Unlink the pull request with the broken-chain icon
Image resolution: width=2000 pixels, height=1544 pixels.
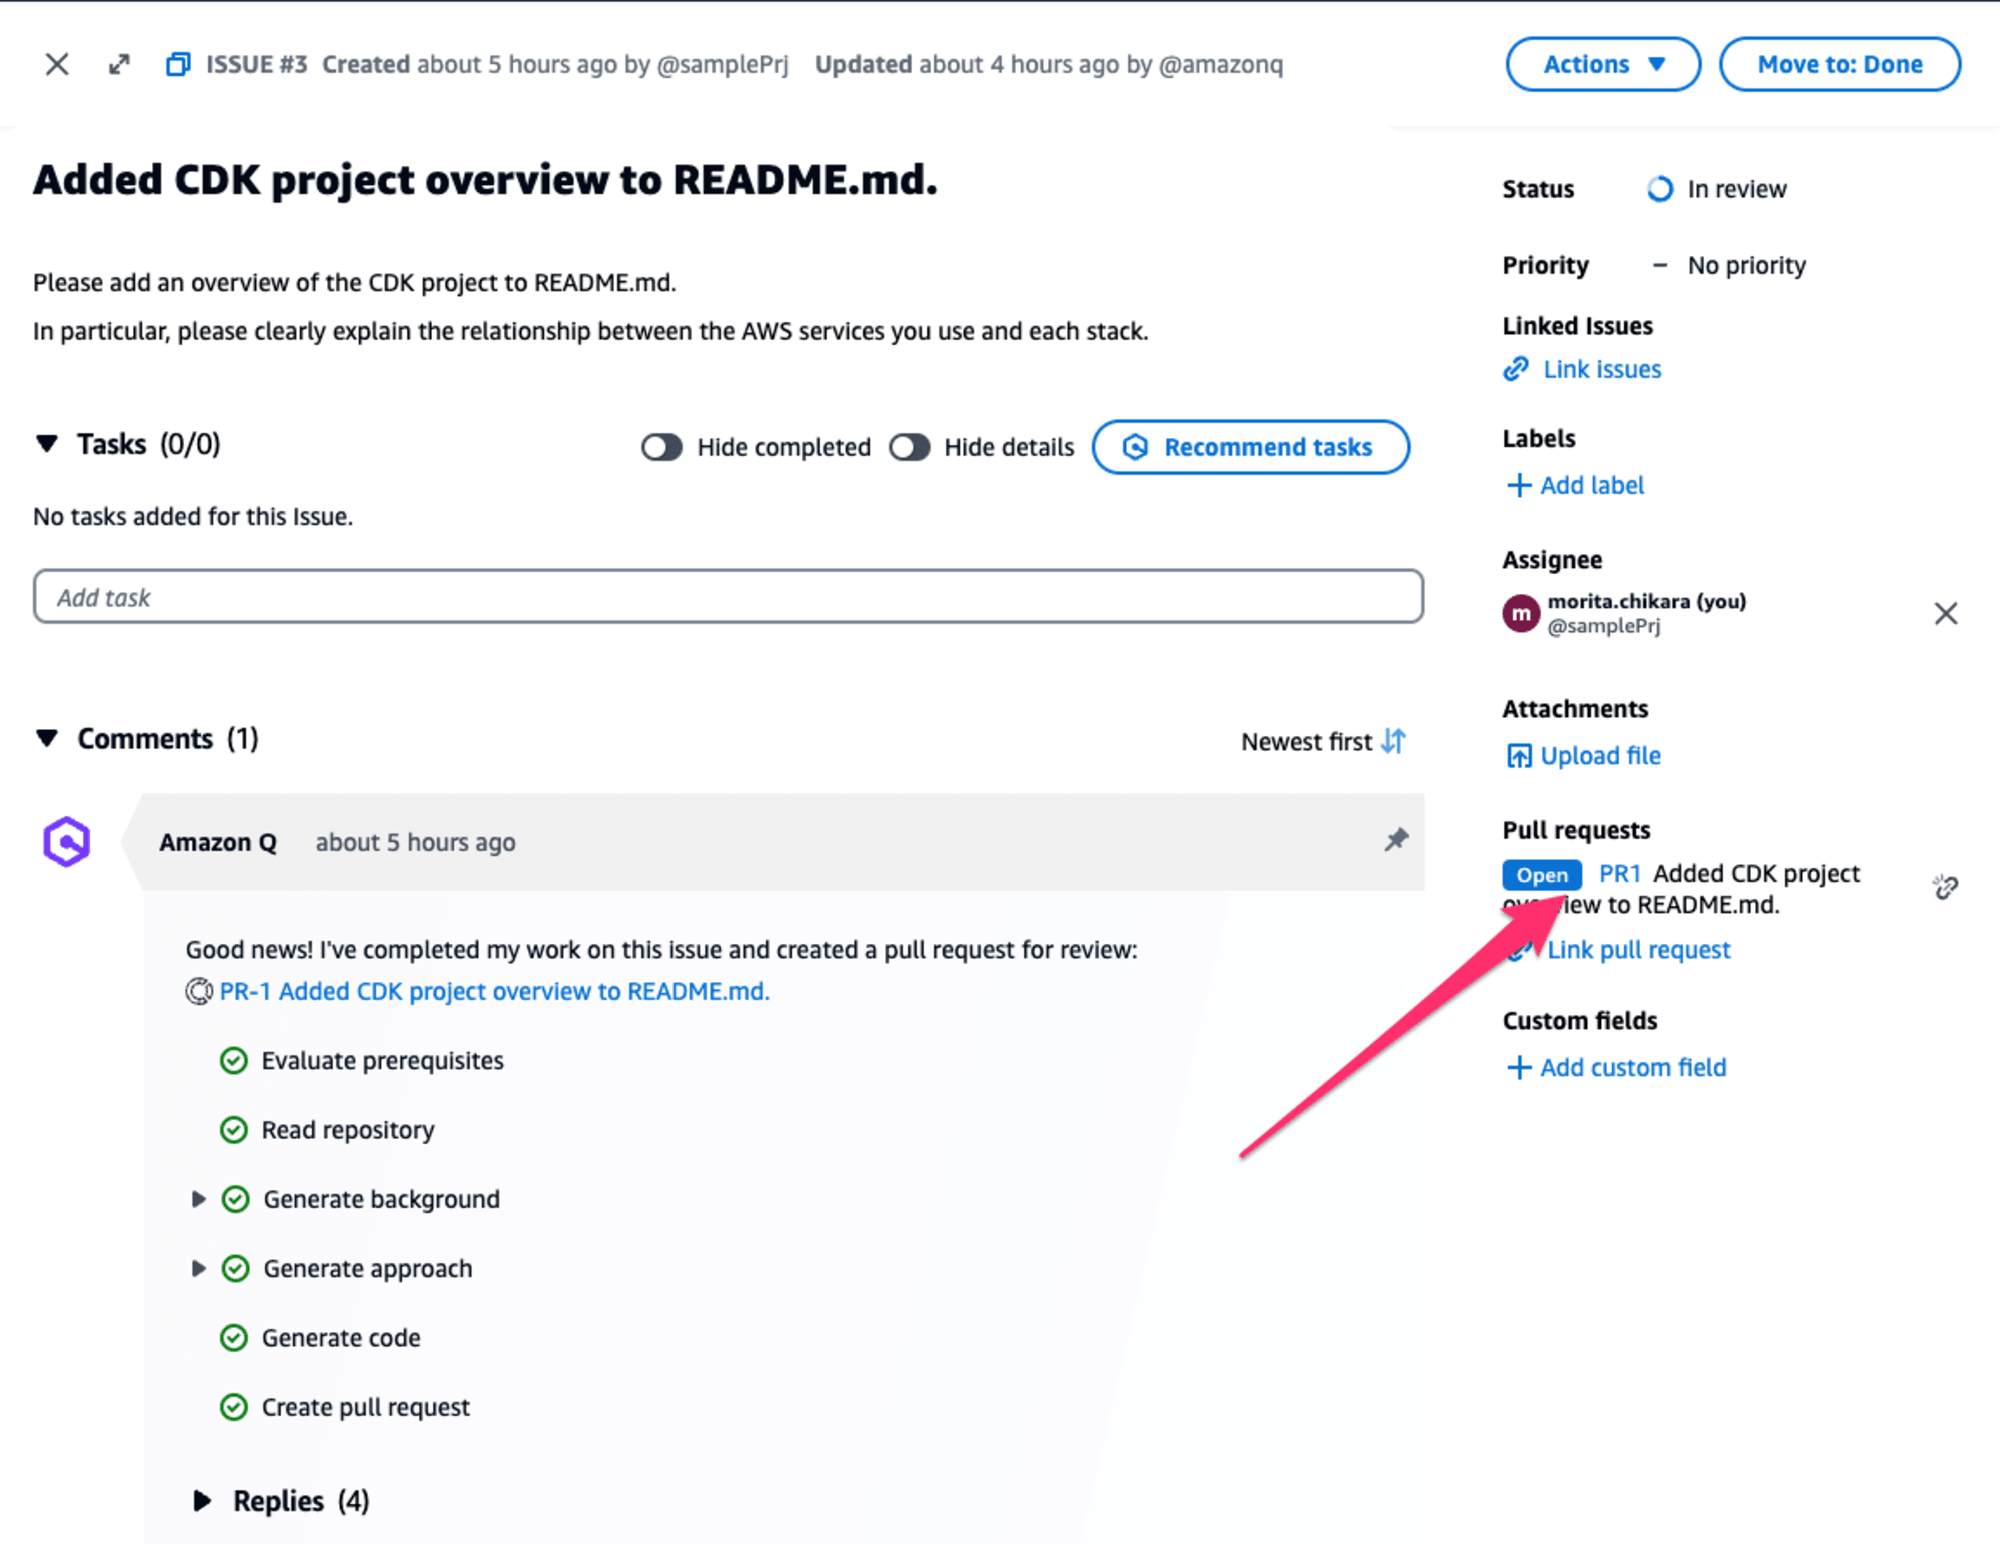(x=1945, y=887)
